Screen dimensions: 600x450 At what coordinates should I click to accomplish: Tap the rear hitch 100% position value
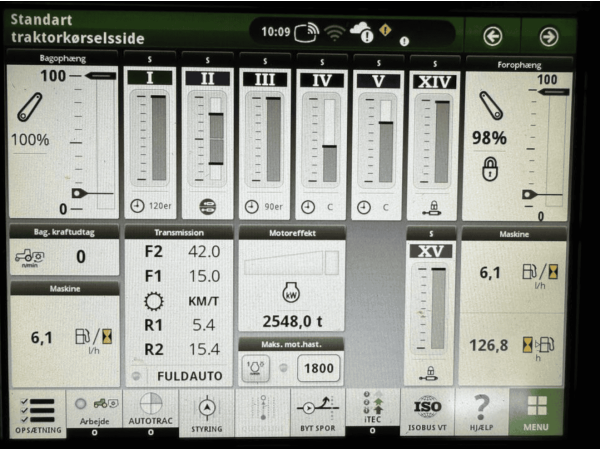pyautogui.click(x=30, y=140)
